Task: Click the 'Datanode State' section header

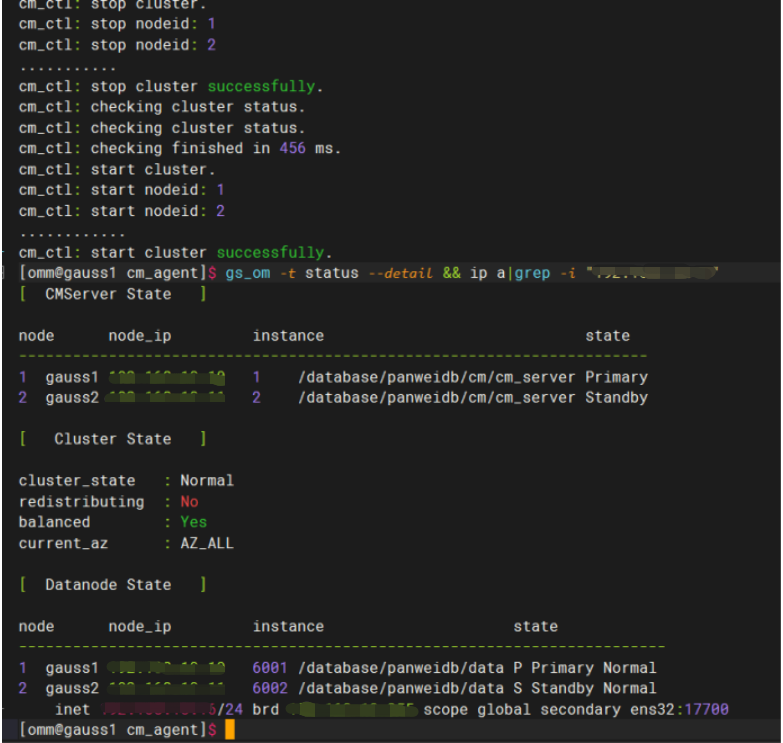Action: click(x=113, y=584)
